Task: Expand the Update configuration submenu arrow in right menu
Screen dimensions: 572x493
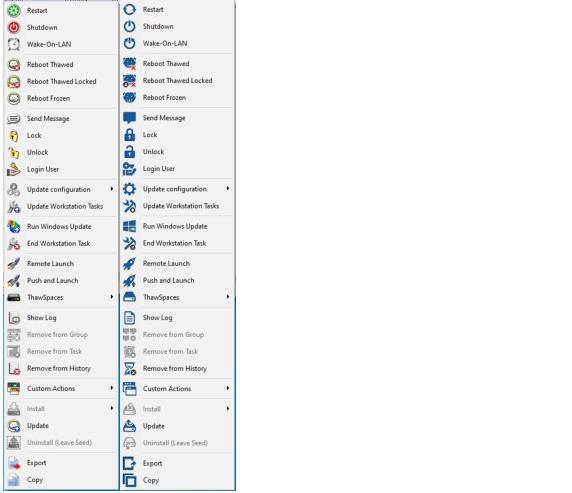Action: point(228,188)
